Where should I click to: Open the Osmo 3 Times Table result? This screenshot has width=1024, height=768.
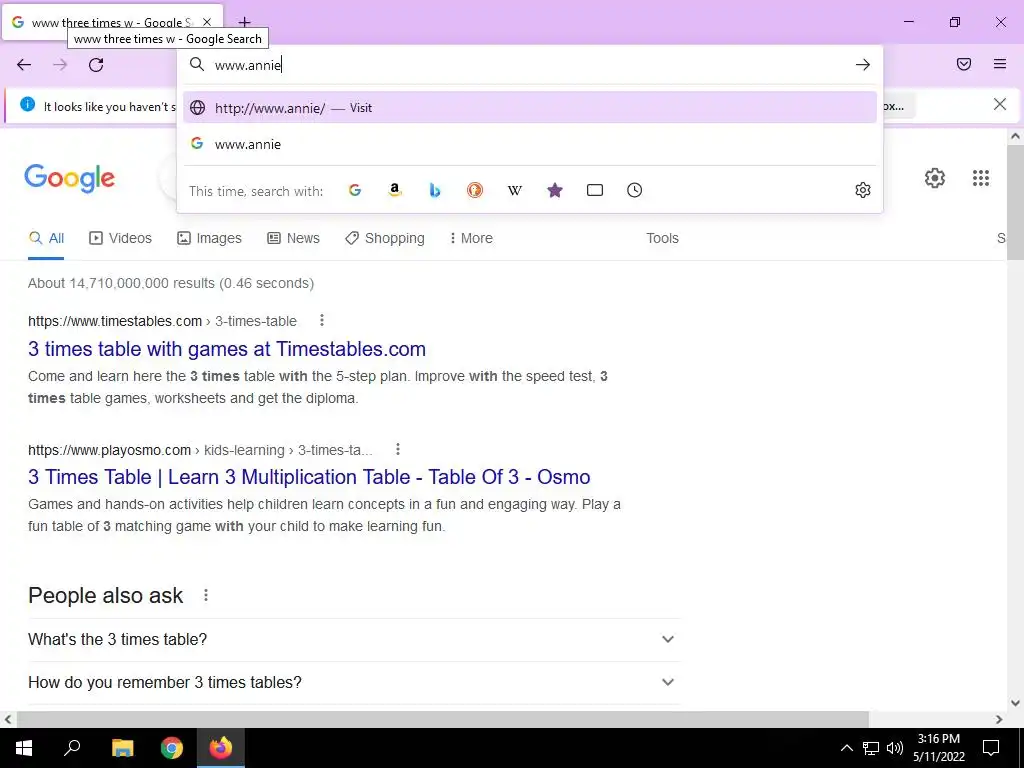tap(309, 477)
